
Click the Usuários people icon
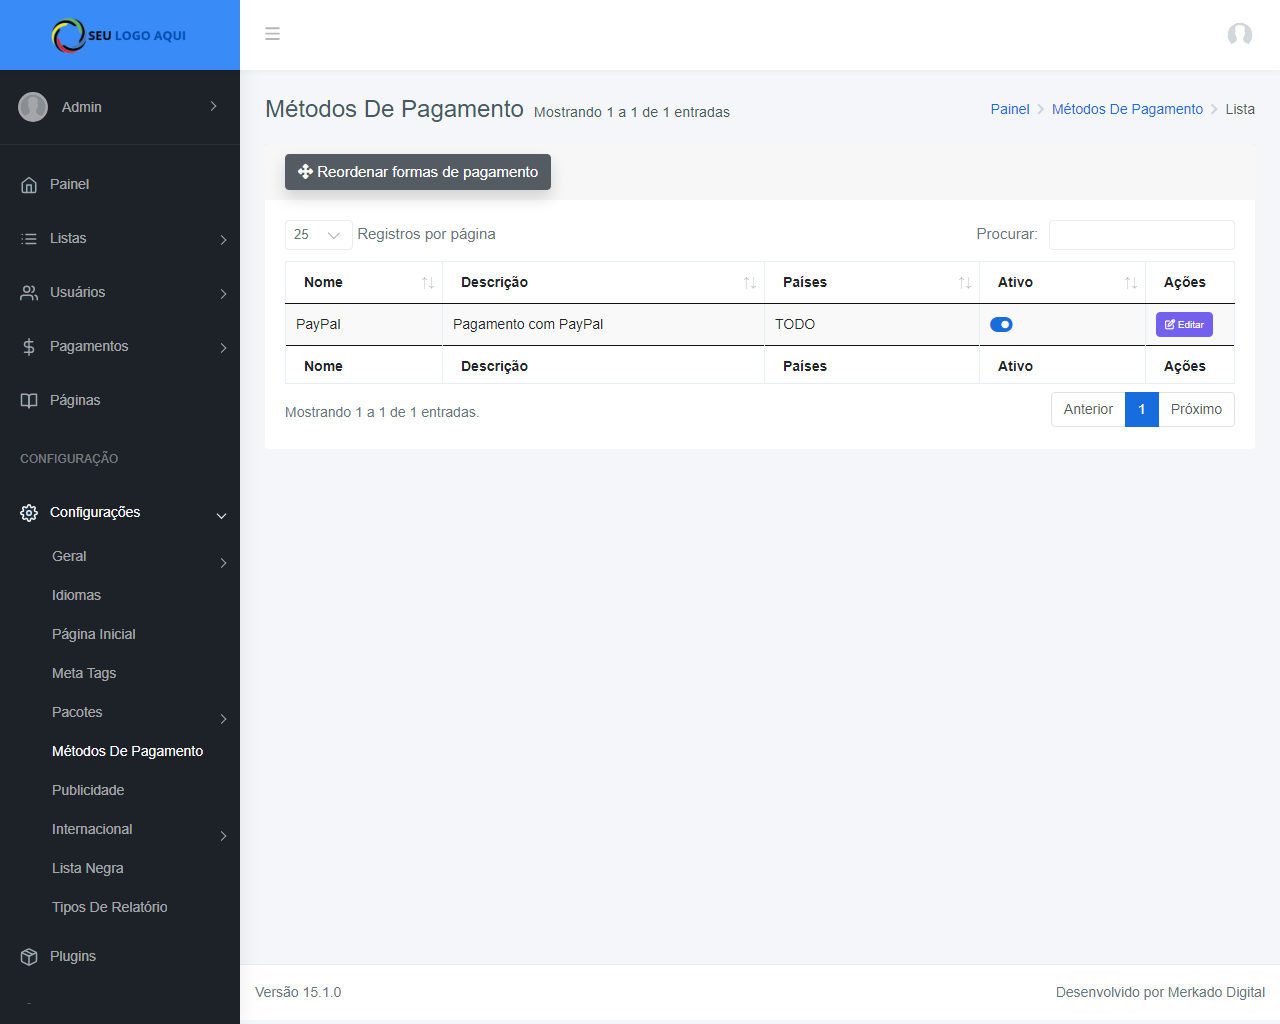tap(29, 293)
